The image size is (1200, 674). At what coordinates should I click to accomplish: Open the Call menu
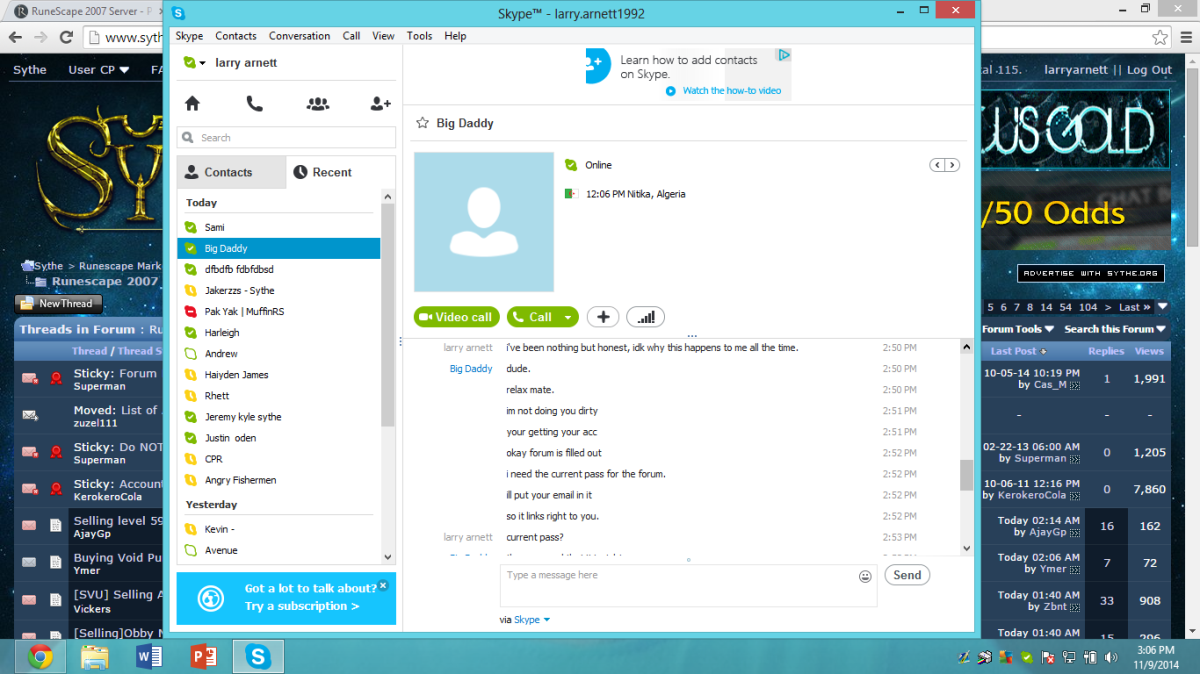[x=351, y=36]
